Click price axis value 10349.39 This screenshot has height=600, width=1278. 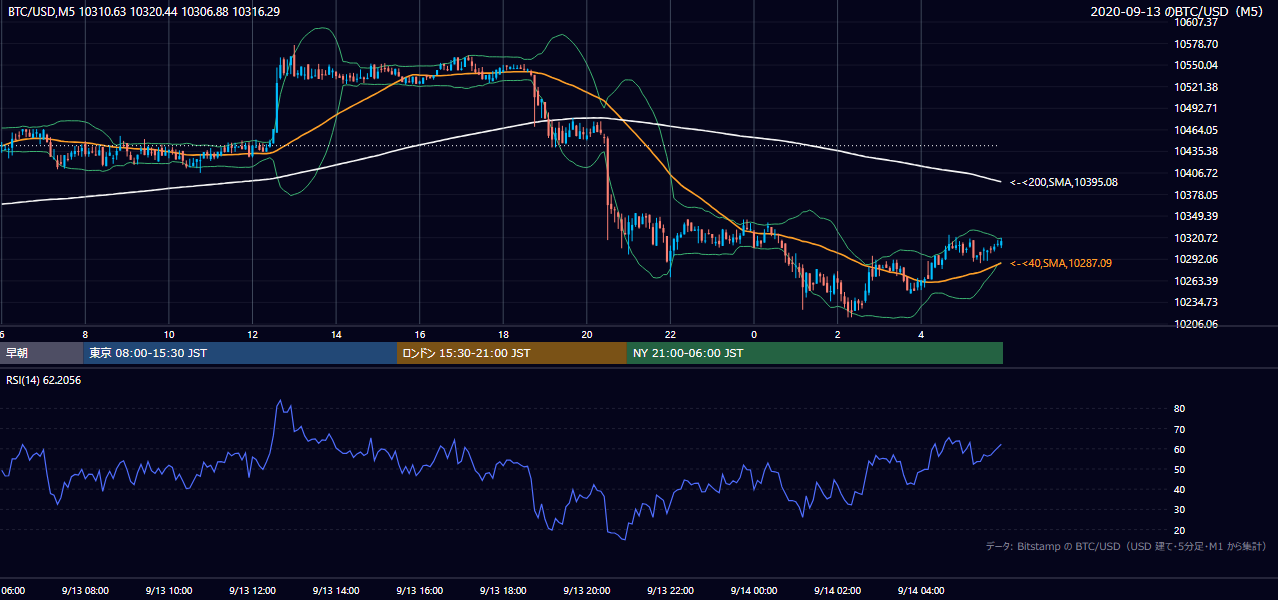click(x=1196, y=216)
